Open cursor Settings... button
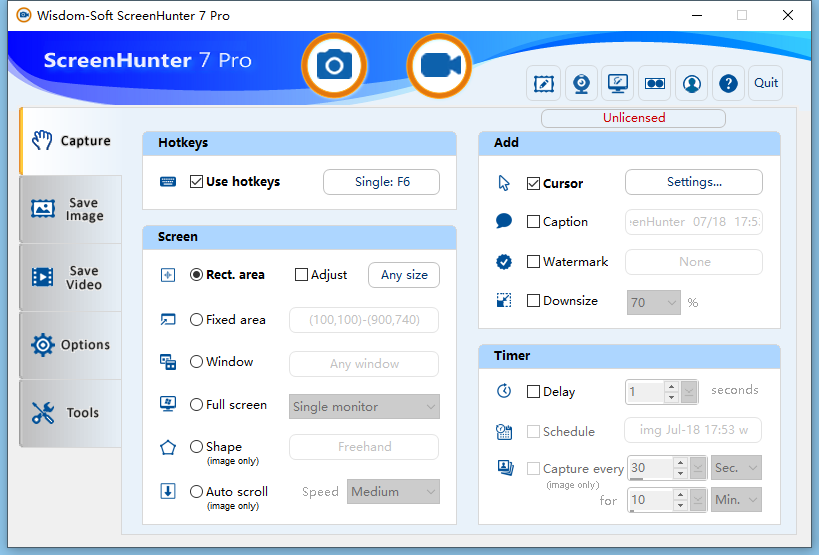The image size is (819, 555). [x=694, y=182]
